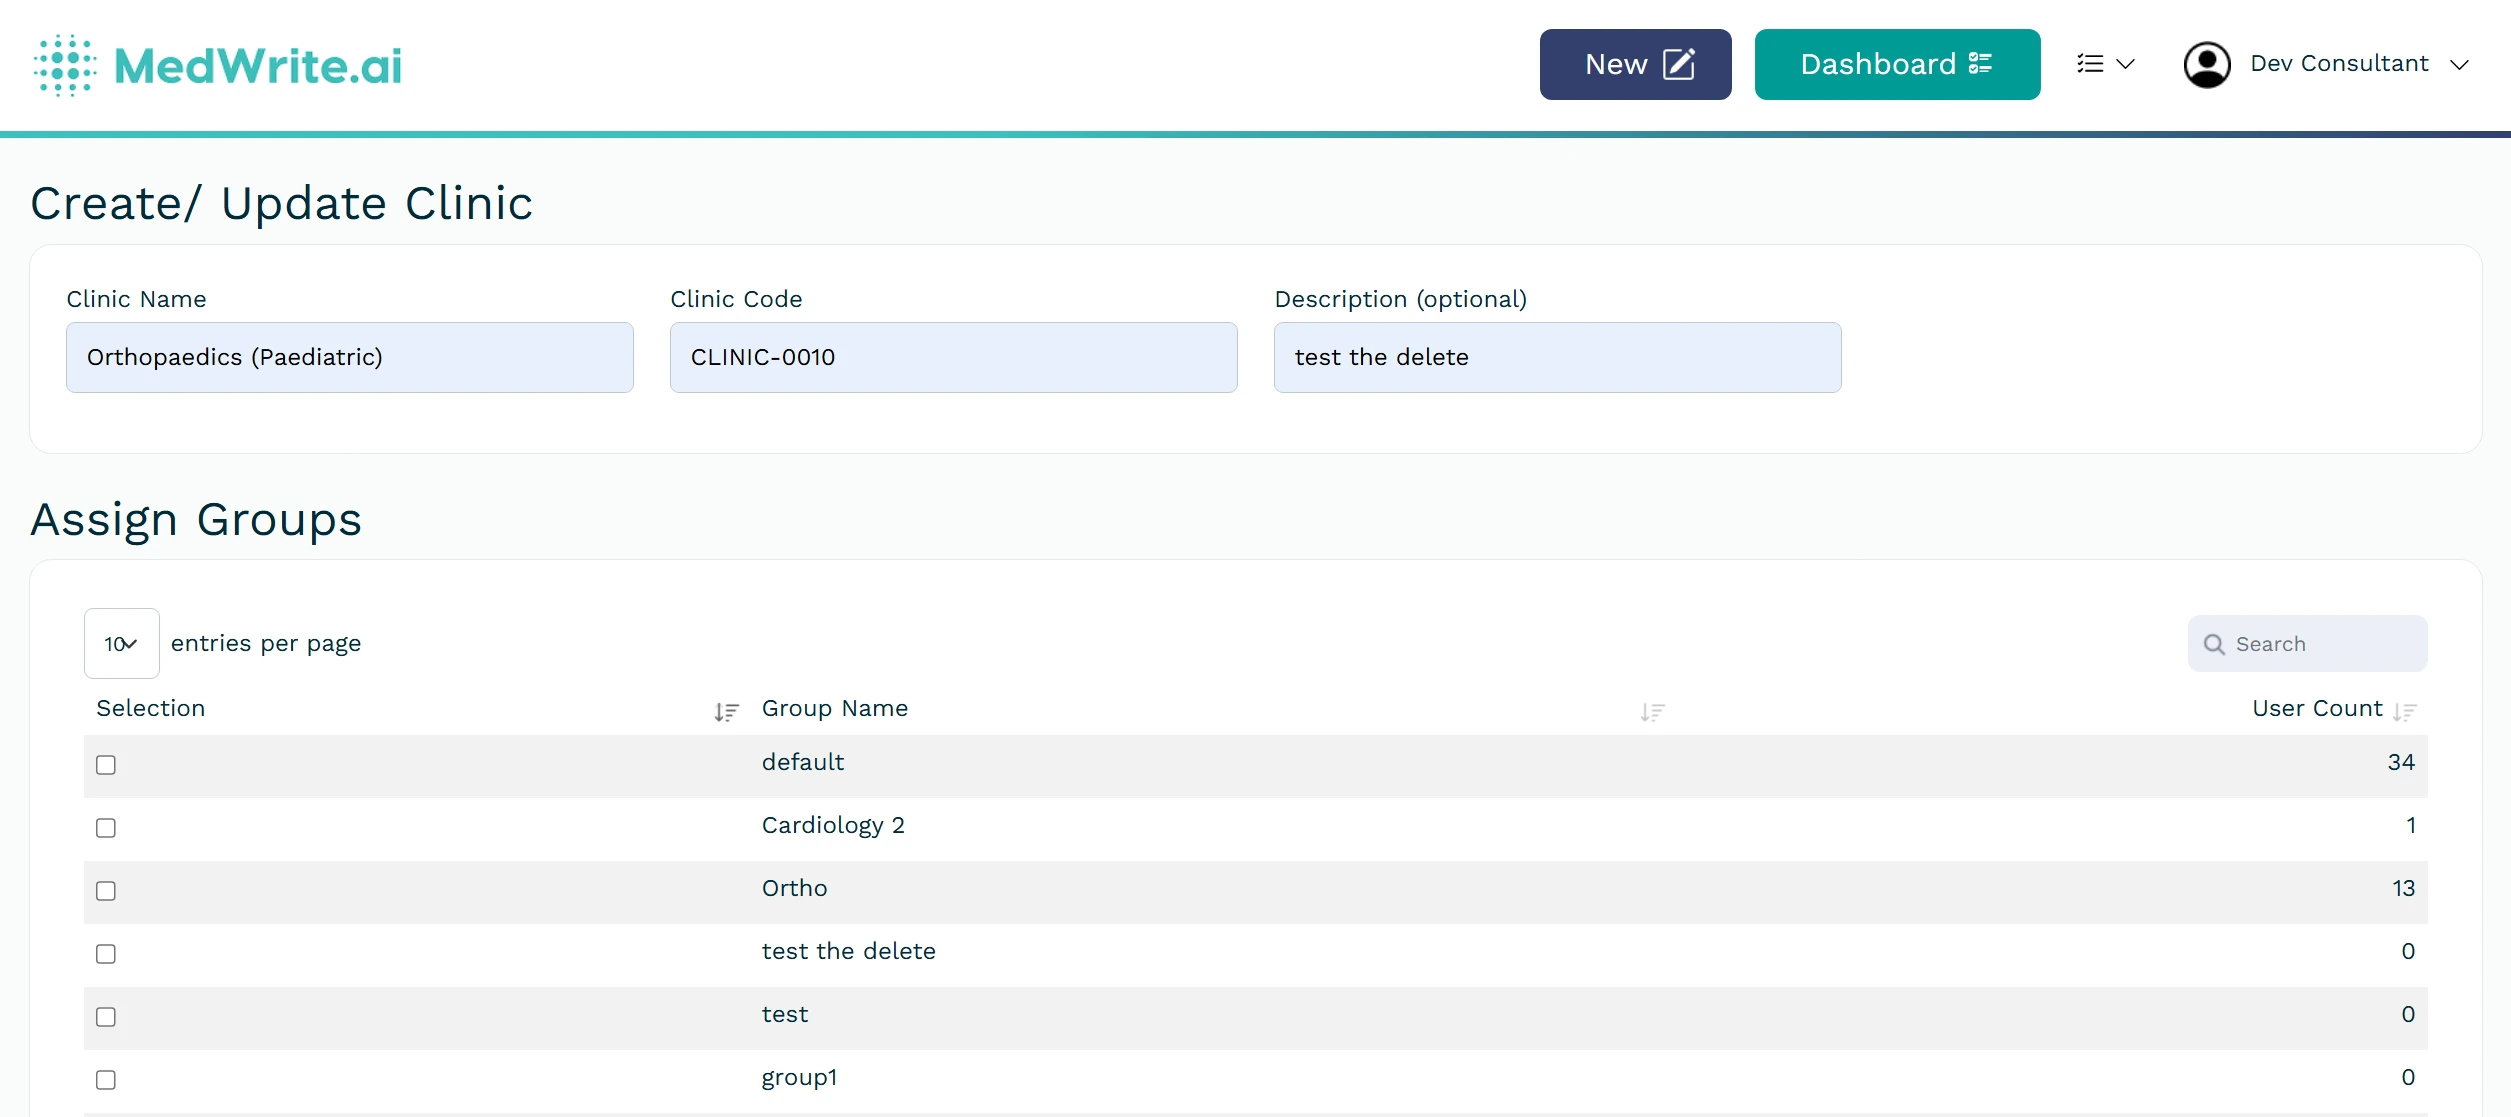Viewport: 2511px width, 1117px height.
Task: Click the magnifier icon in the search box
Action: pos(2214,643)
